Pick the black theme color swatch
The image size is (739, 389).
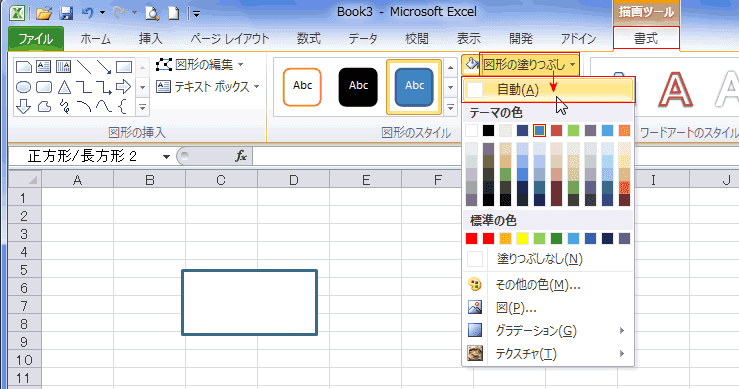click(488, 131)
